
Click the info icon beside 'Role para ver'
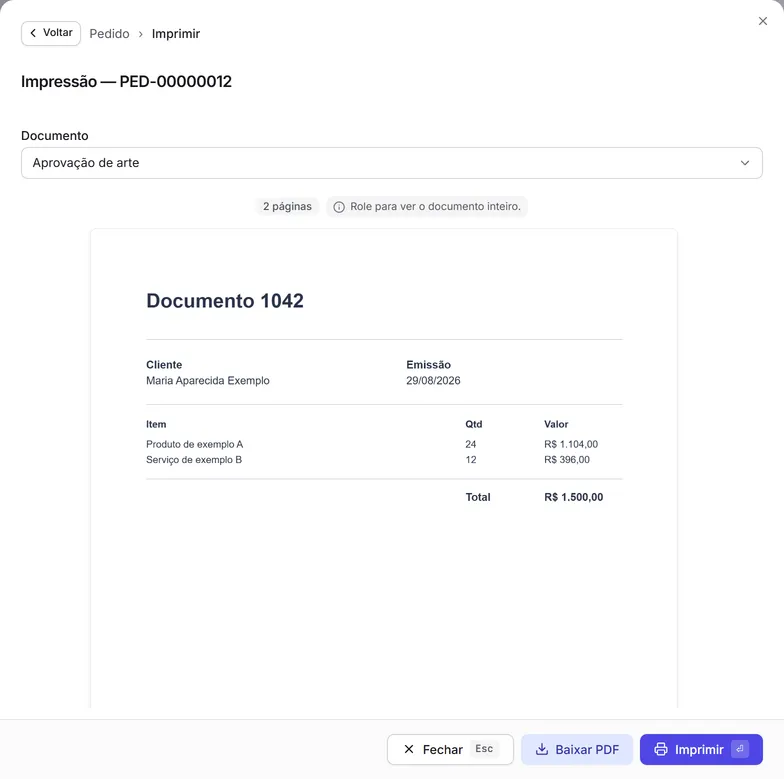(x=338, y=206)
